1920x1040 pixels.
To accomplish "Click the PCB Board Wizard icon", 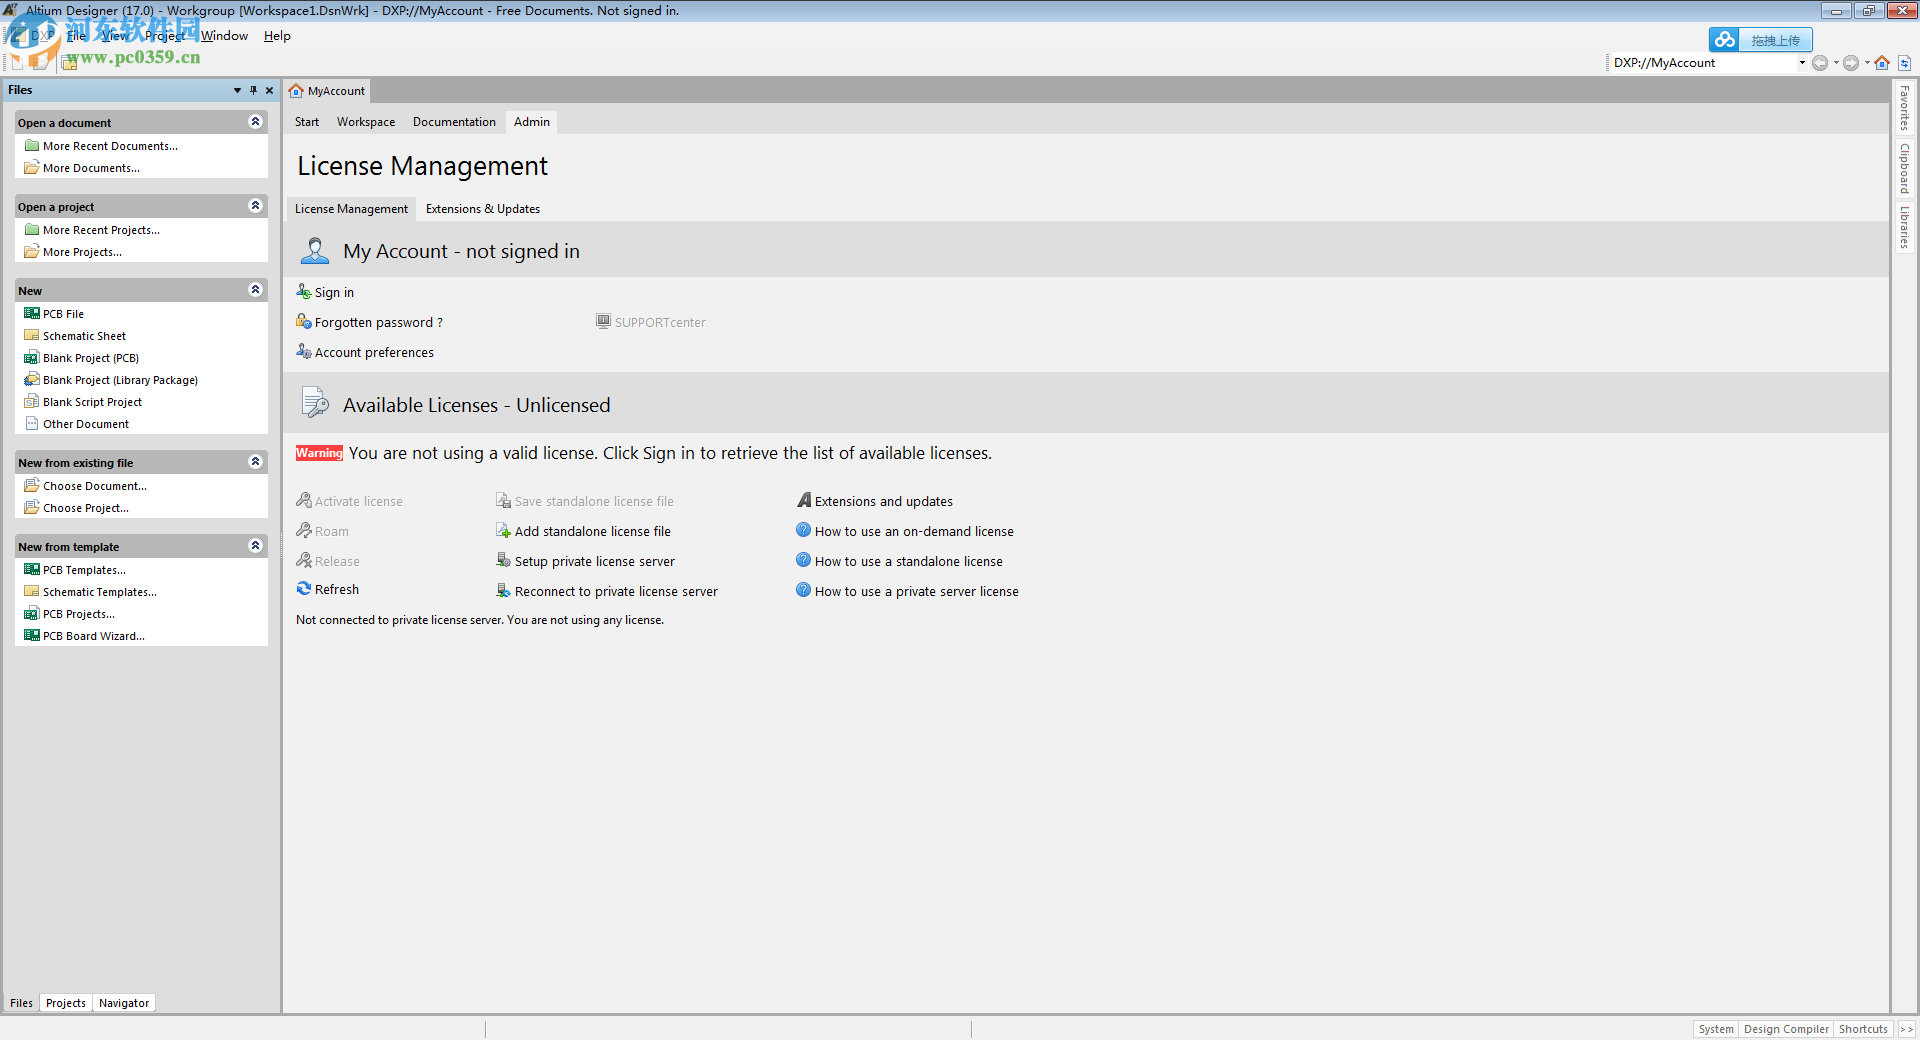I will [x=32, y=635].
